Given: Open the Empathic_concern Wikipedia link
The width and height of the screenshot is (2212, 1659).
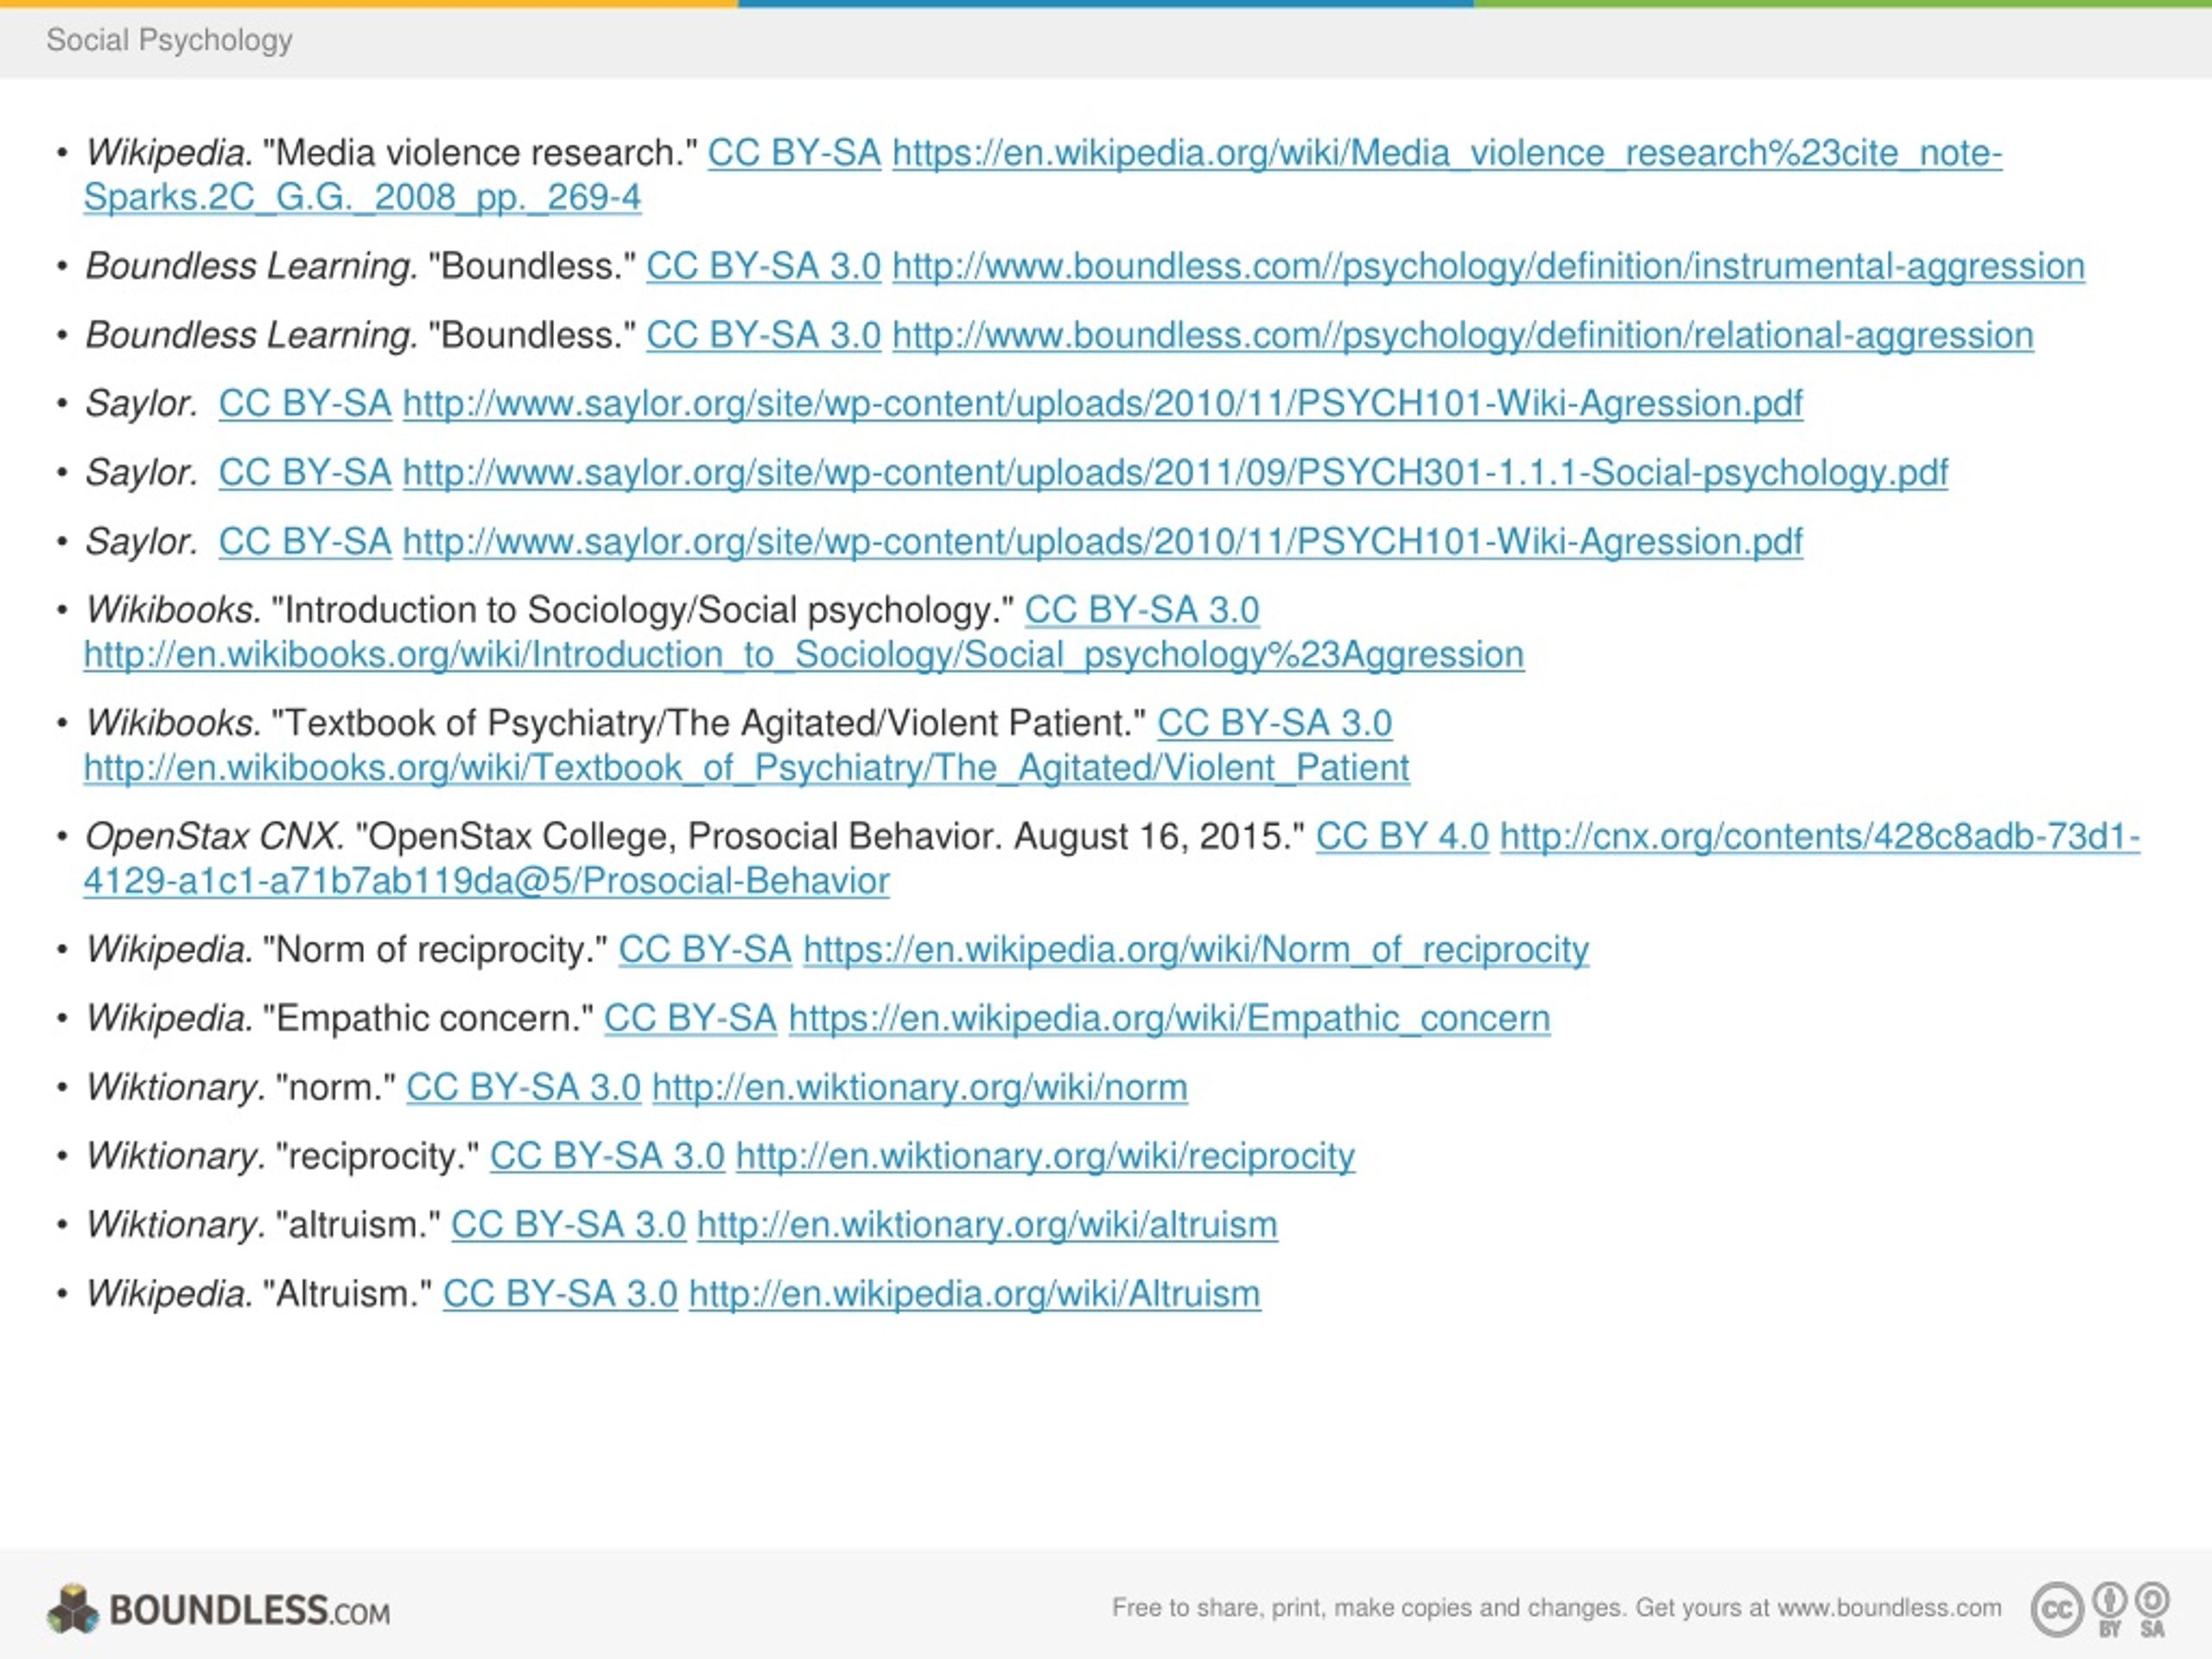Looking at the screenshot, I should point(1169,1019).
